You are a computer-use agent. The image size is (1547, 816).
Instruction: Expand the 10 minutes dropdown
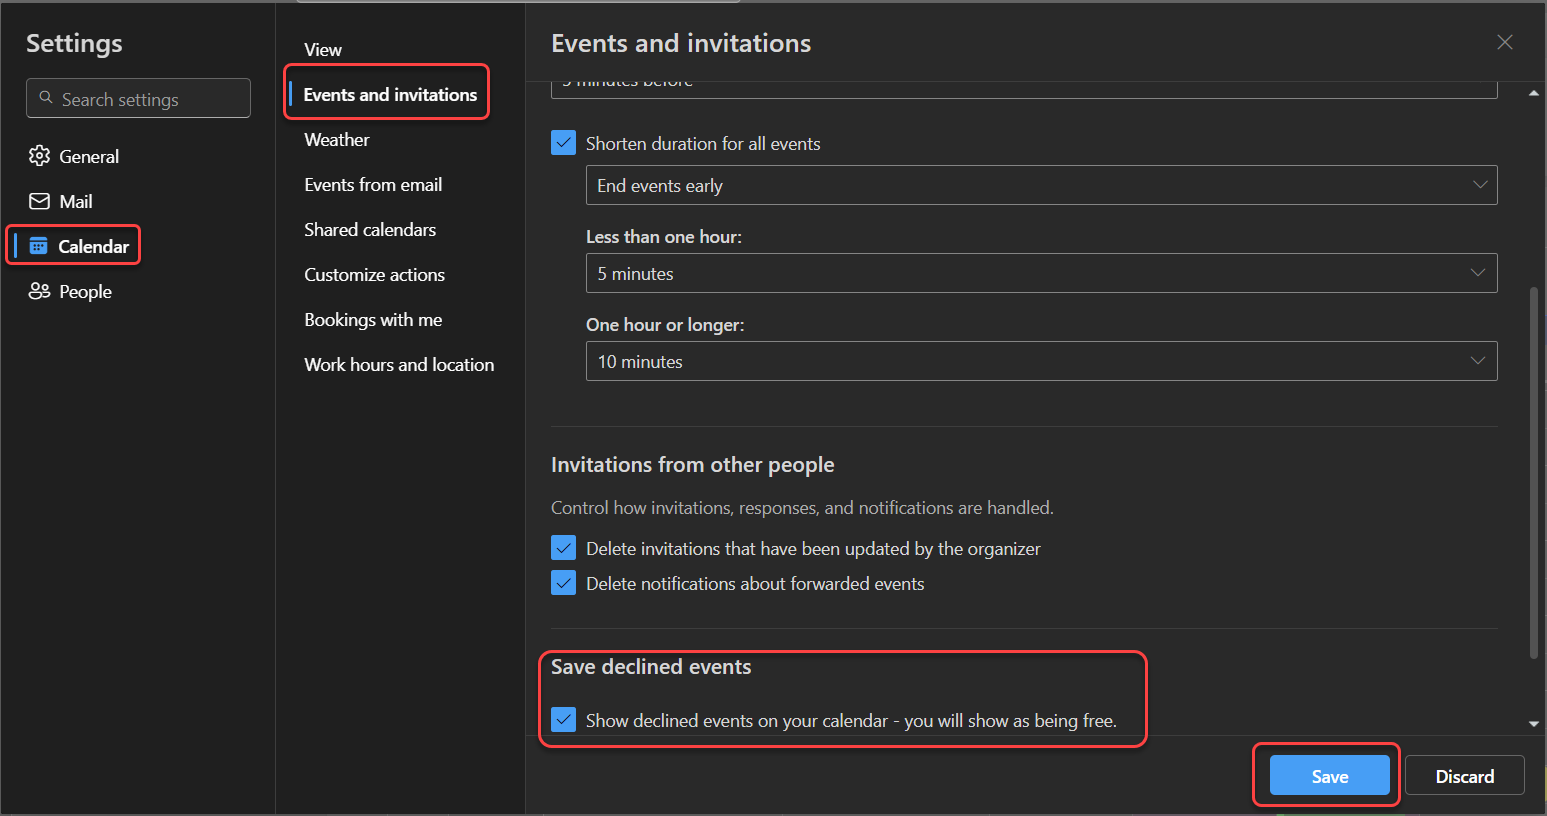1041,361
